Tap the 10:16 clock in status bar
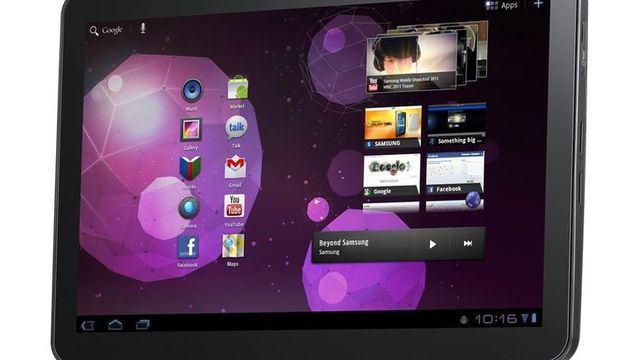Screen dimensions: 640x360 pyautogui.click(x=496, y=319)
